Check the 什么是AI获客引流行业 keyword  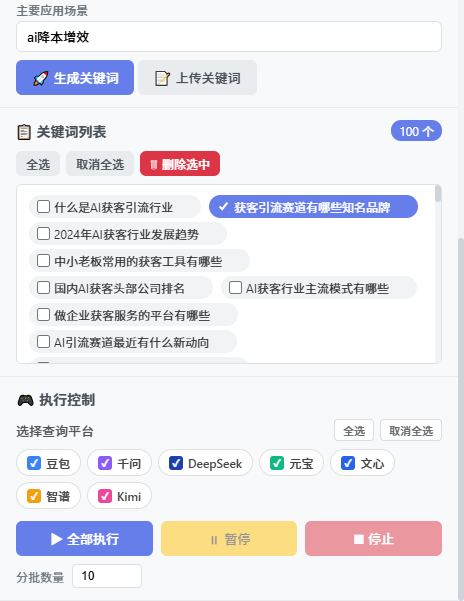click(x=43, y=207)
